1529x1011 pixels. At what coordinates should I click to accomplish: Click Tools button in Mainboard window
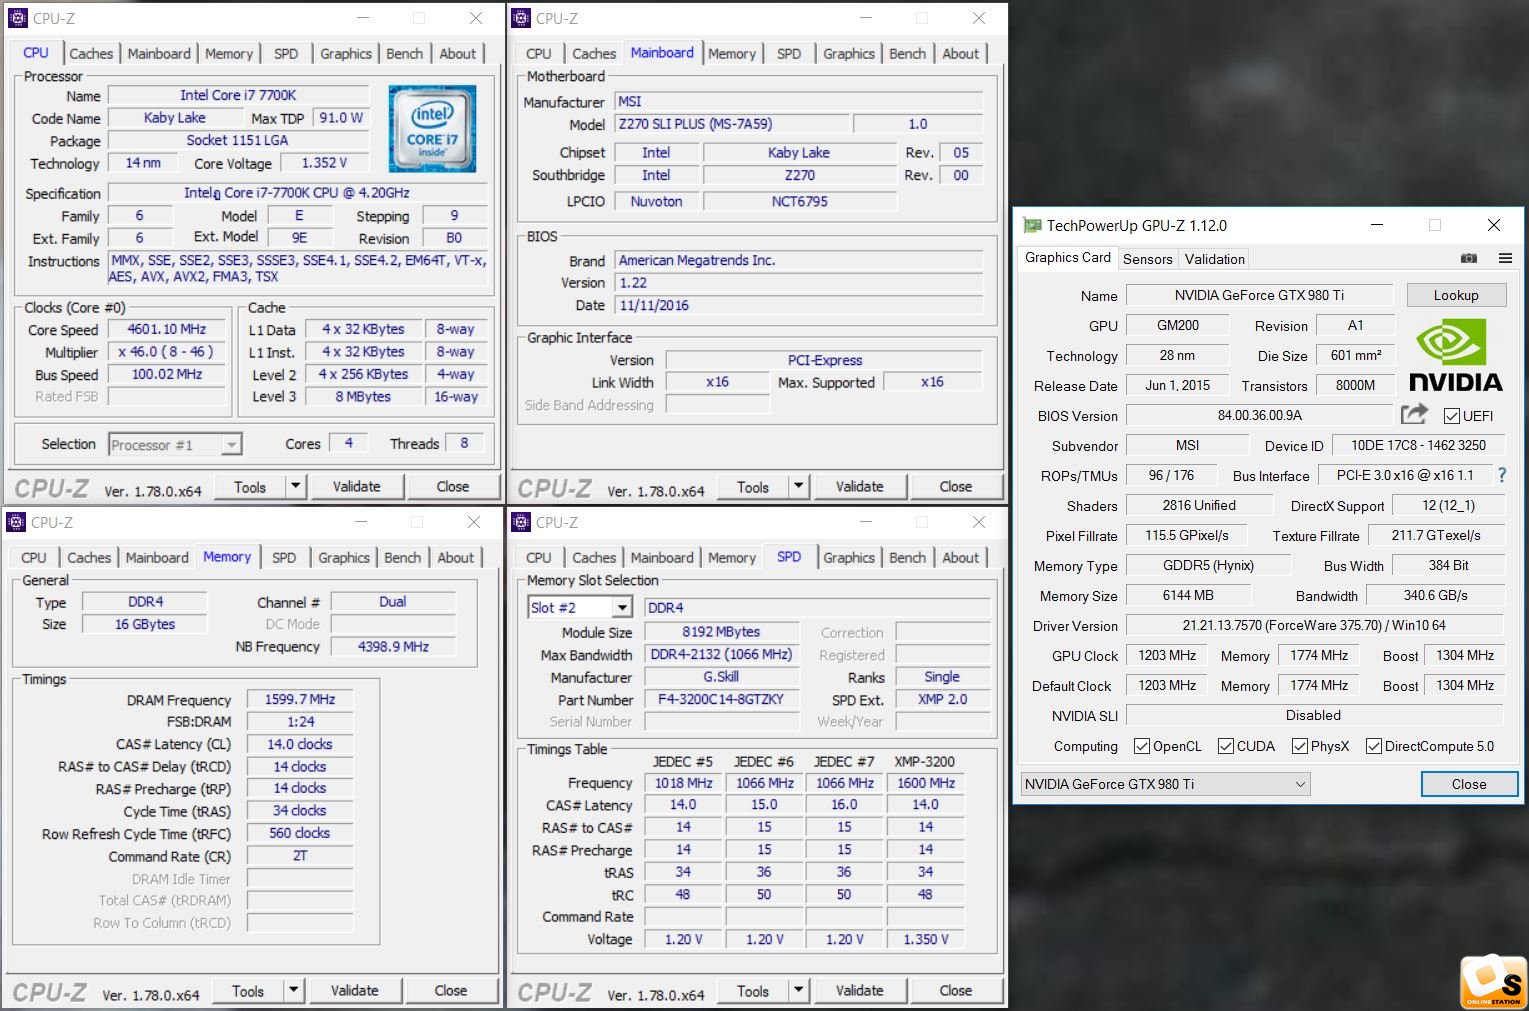[753, 487]
